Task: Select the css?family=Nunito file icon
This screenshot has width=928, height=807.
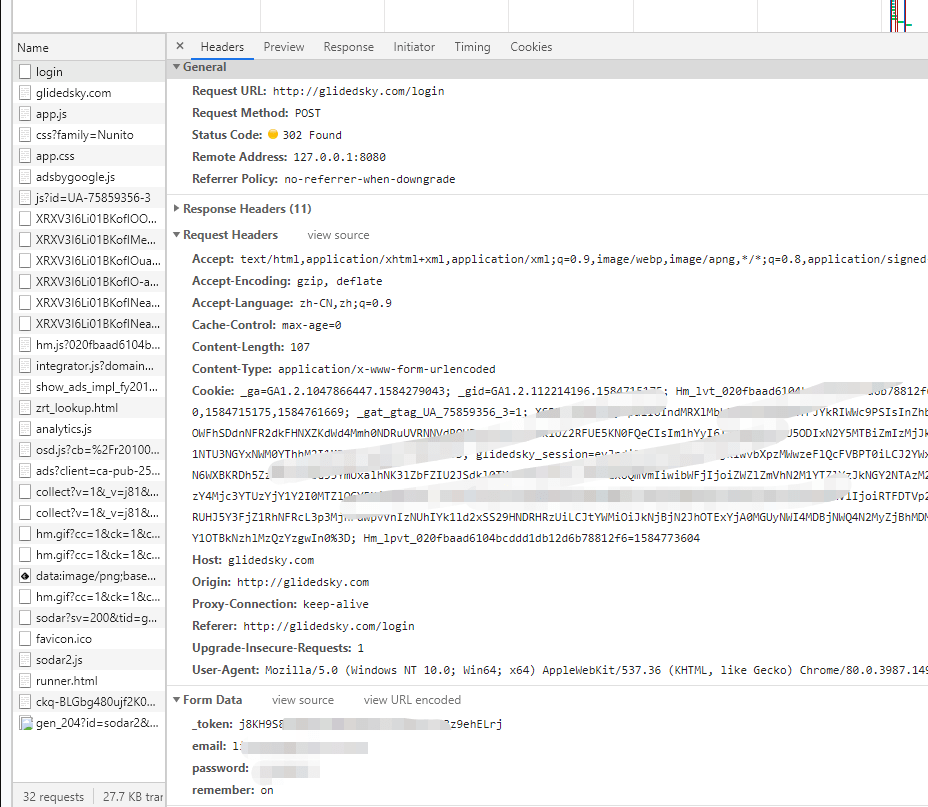Action: click(25, 135)
